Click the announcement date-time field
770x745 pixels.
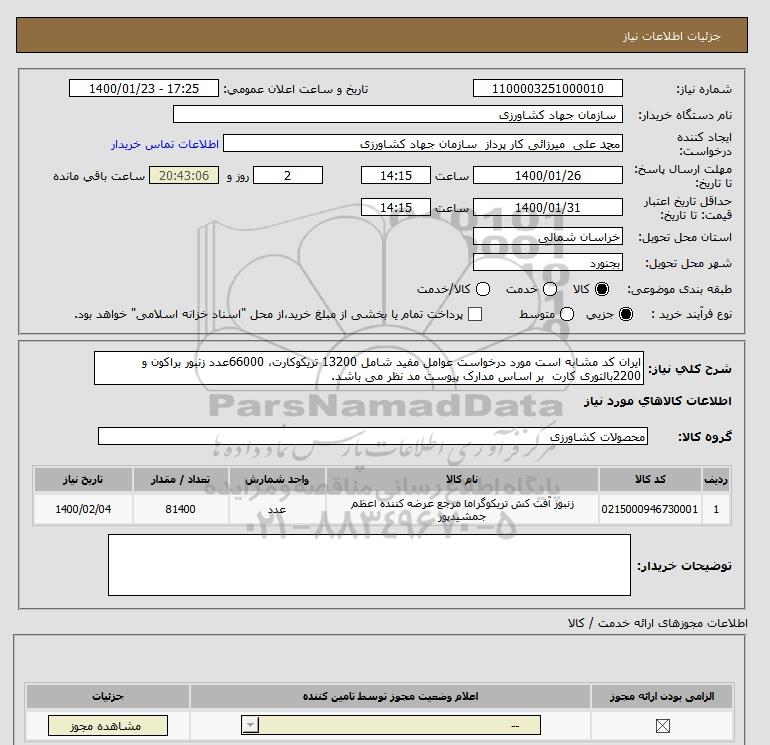click(x=144, y=88)
